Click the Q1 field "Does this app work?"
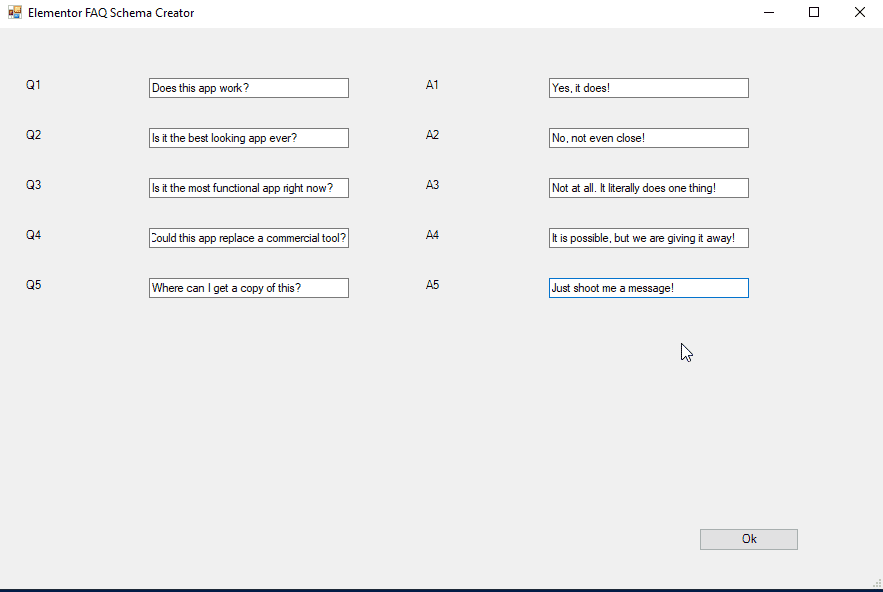883x592 pixels. point(248,88)
